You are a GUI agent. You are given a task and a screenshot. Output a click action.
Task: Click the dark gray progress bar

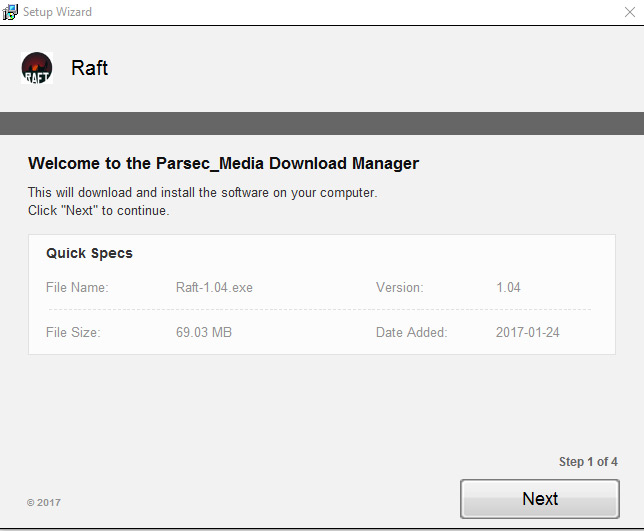[x=322, y=123]
